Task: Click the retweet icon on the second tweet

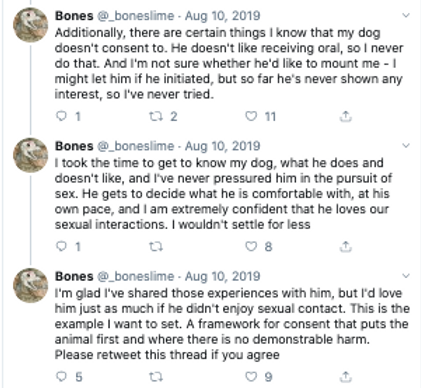Action: [x=156, y=247]
